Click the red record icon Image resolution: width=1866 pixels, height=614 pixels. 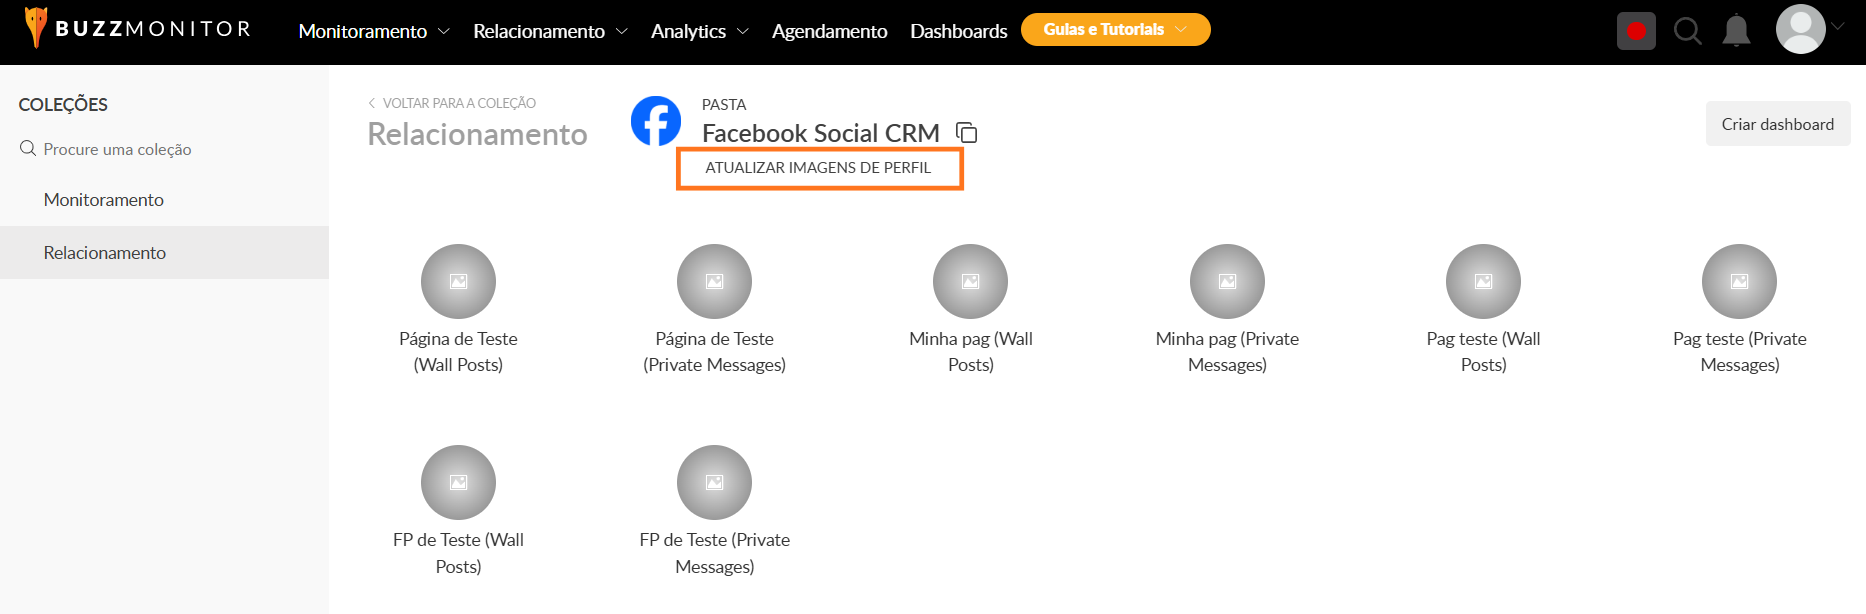coord(1636,31)
